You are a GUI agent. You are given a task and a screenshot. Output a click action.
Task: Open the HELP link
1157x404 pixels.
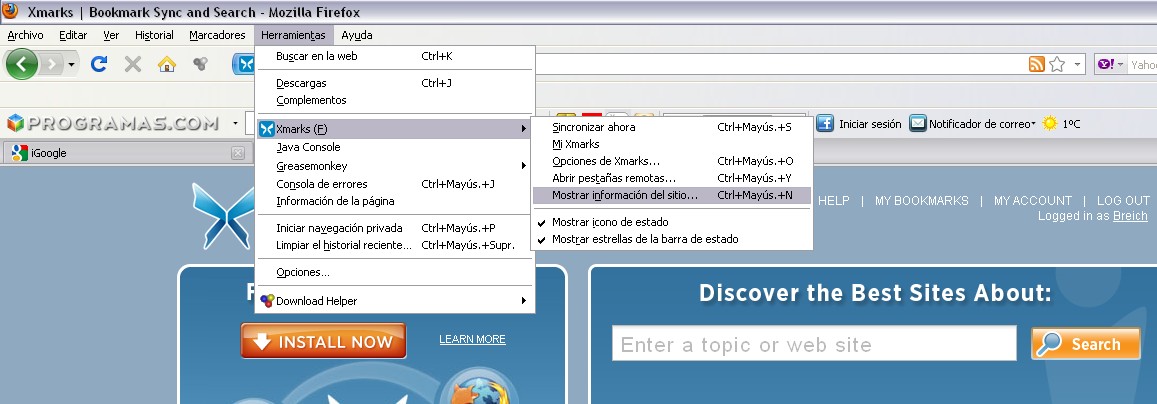[834, 201]
